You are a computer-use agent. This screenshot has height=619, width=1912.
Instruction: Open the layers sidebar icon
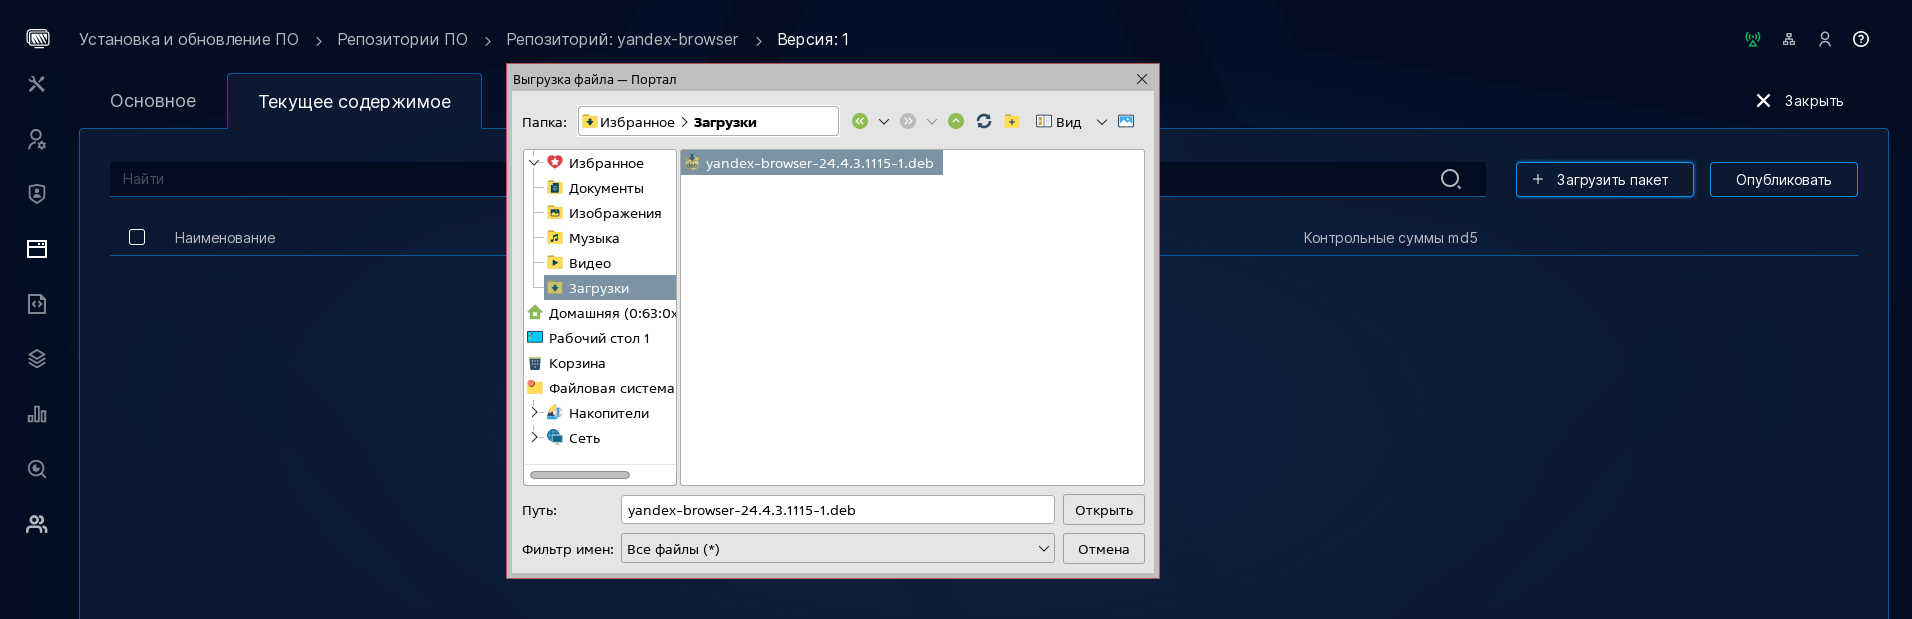point(37,359)
